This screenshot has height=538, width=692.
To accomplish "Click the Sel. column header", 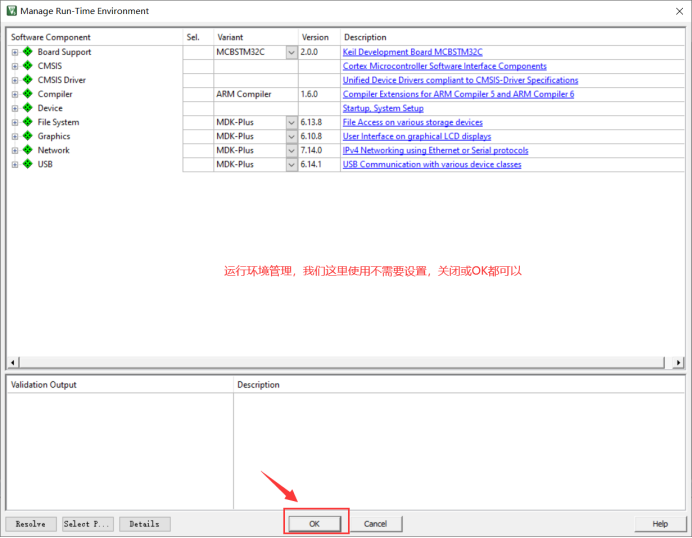I will [x=198, y=37].
